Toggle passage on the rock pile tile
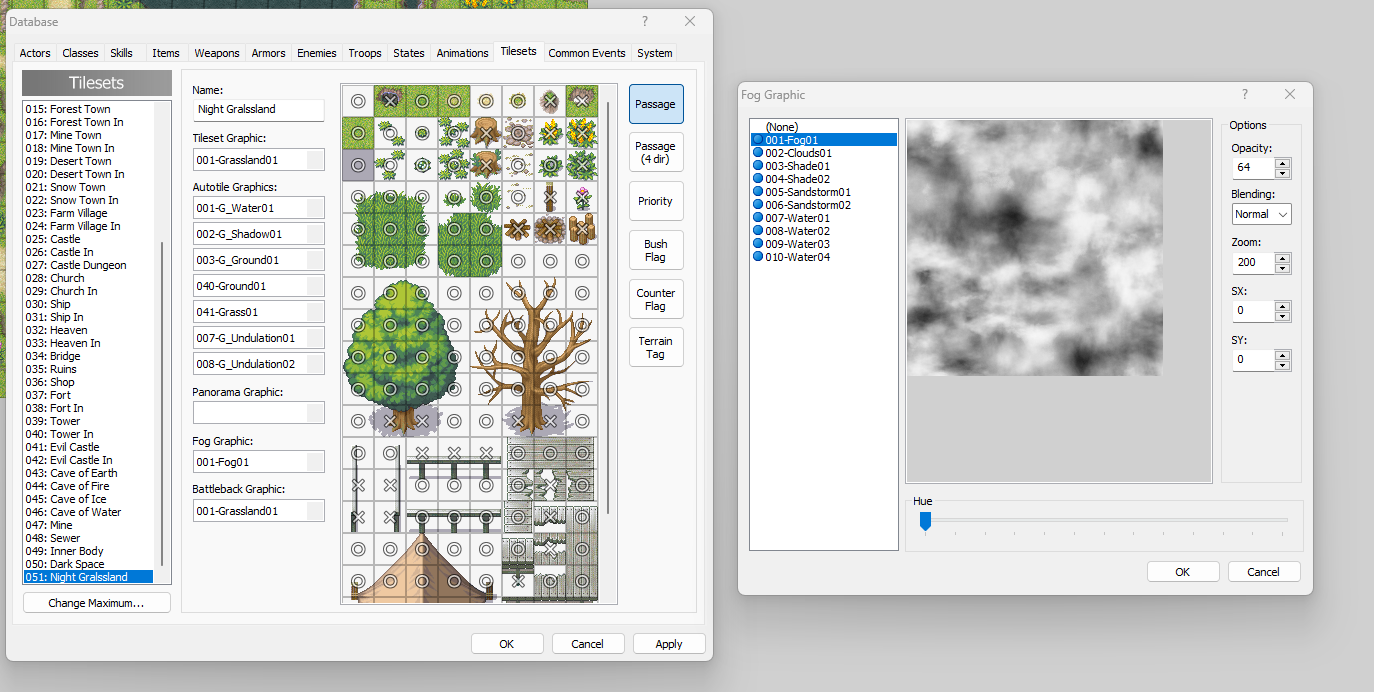This screenshot has width=1374, height=692. point(517,133)
